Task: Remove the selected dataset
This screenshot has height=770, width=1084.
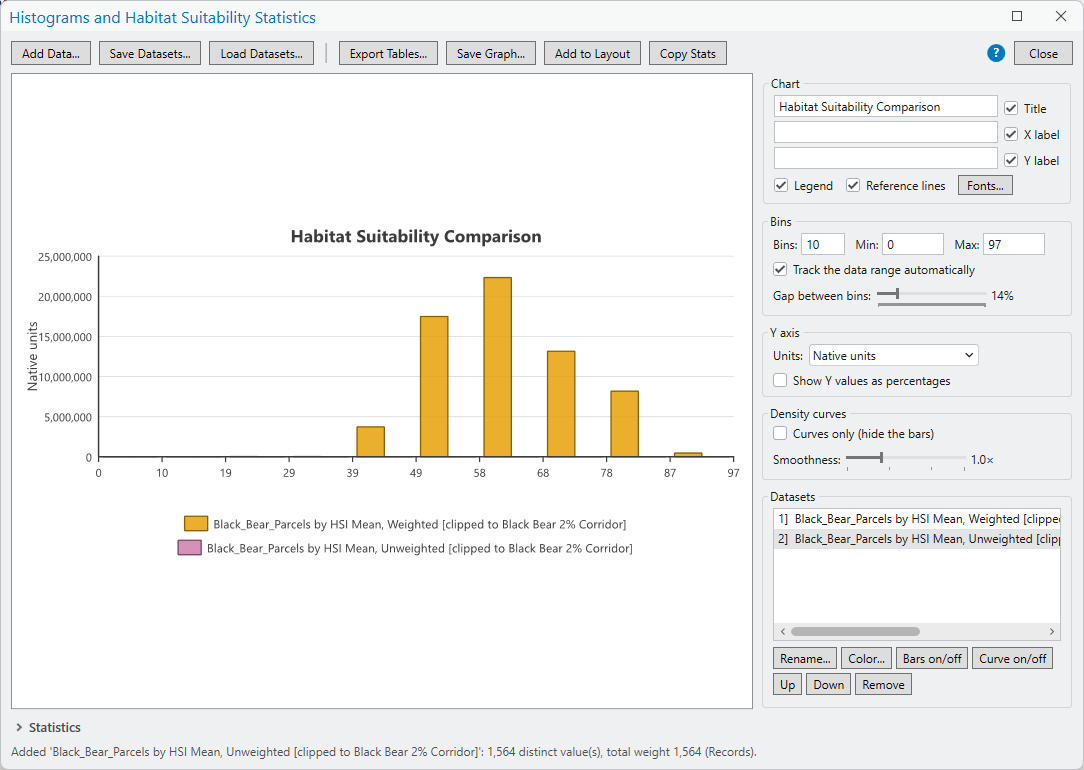Action: [883, 684]
